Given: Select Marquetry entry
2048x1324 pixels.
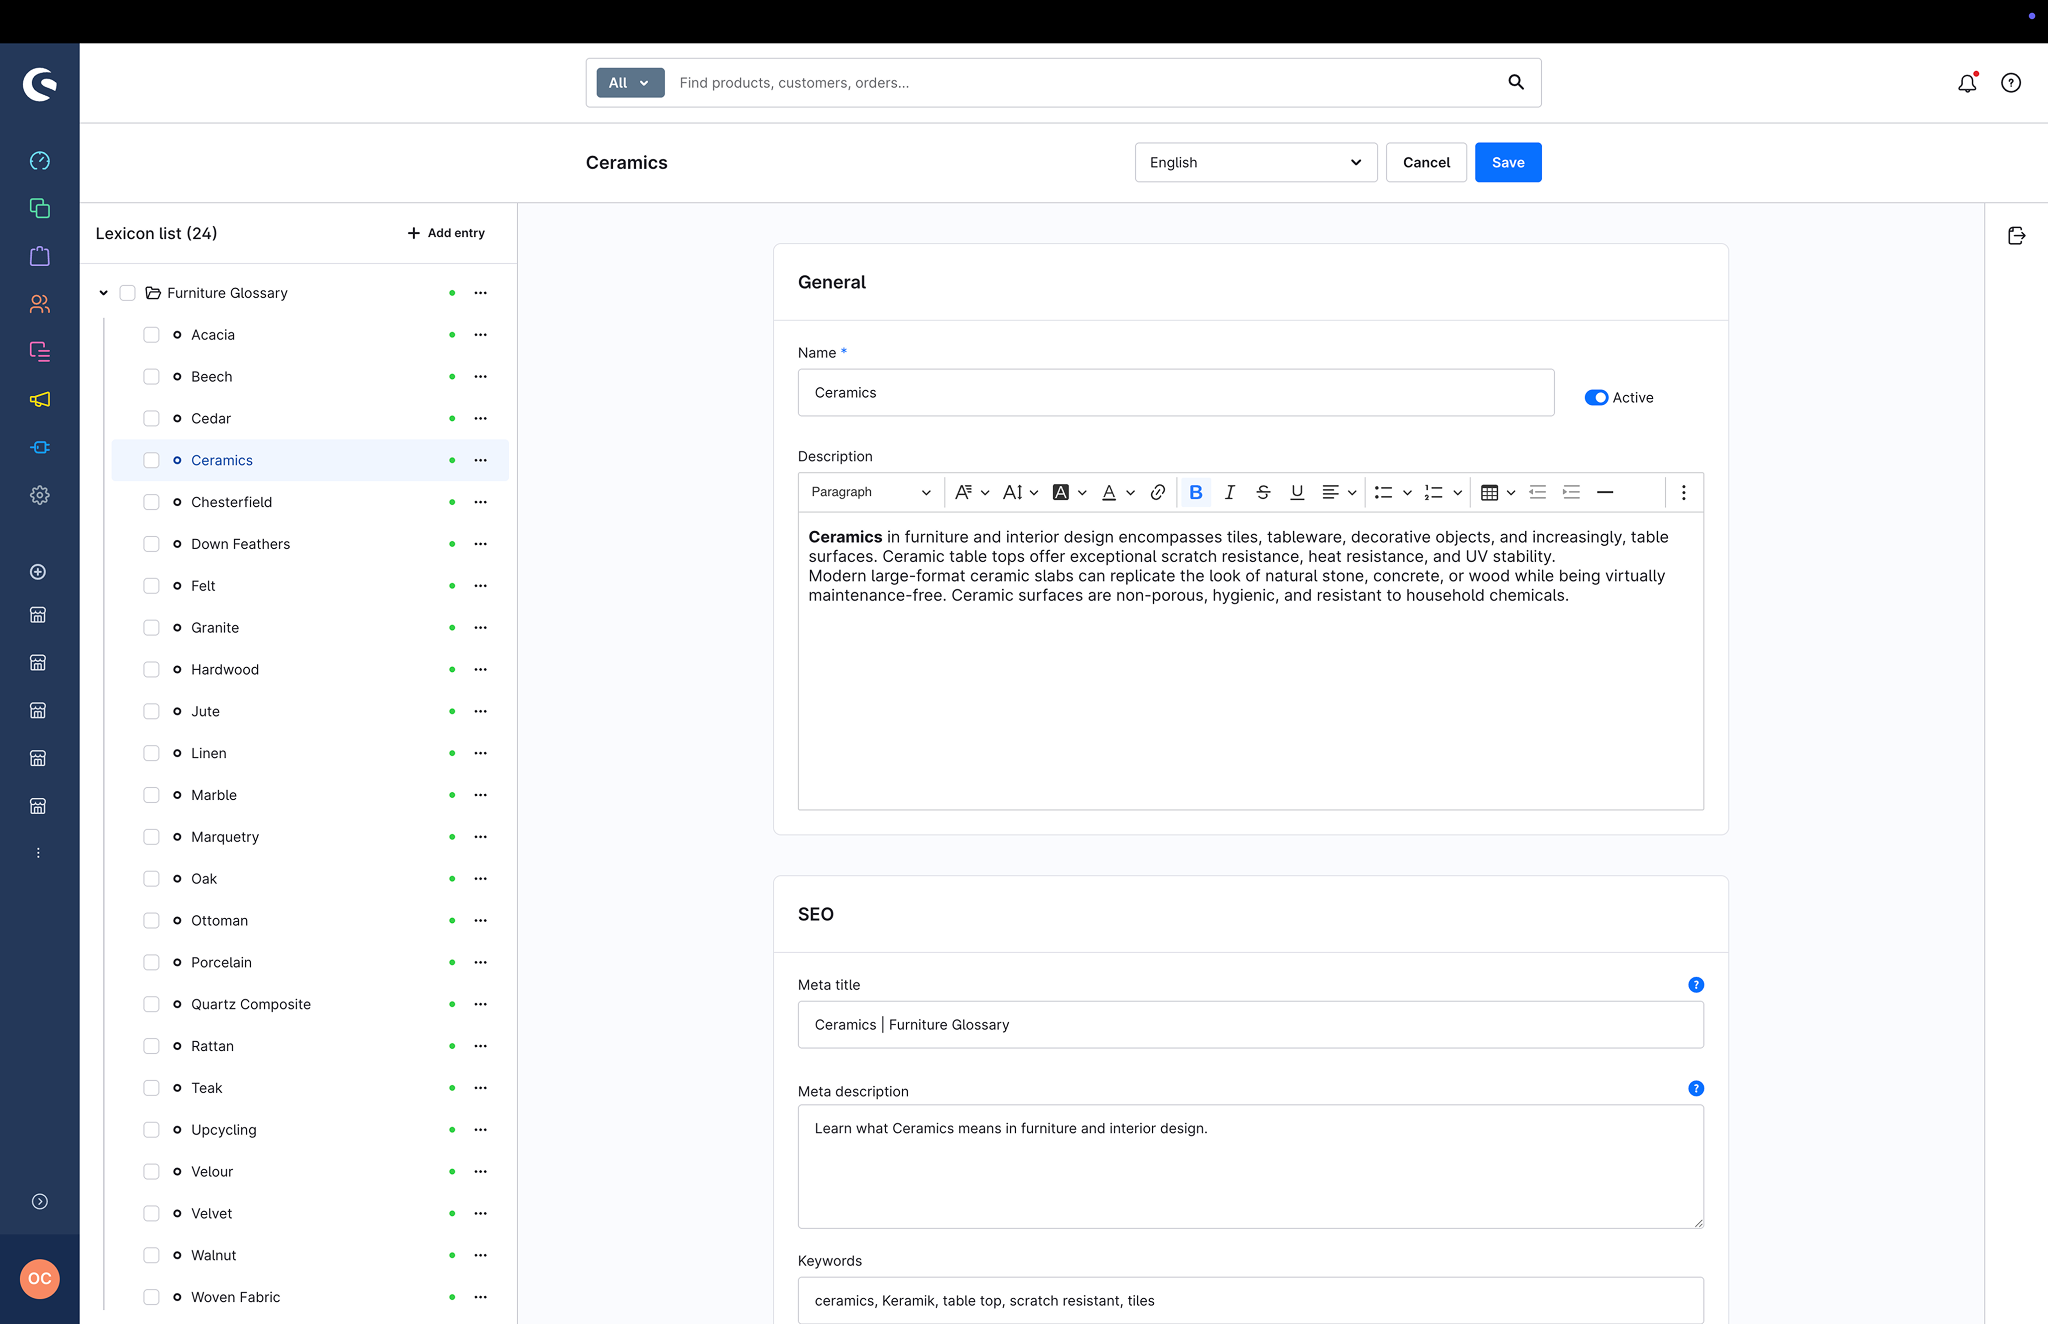Looking at the screenshot, I should (x=225, y=837).
